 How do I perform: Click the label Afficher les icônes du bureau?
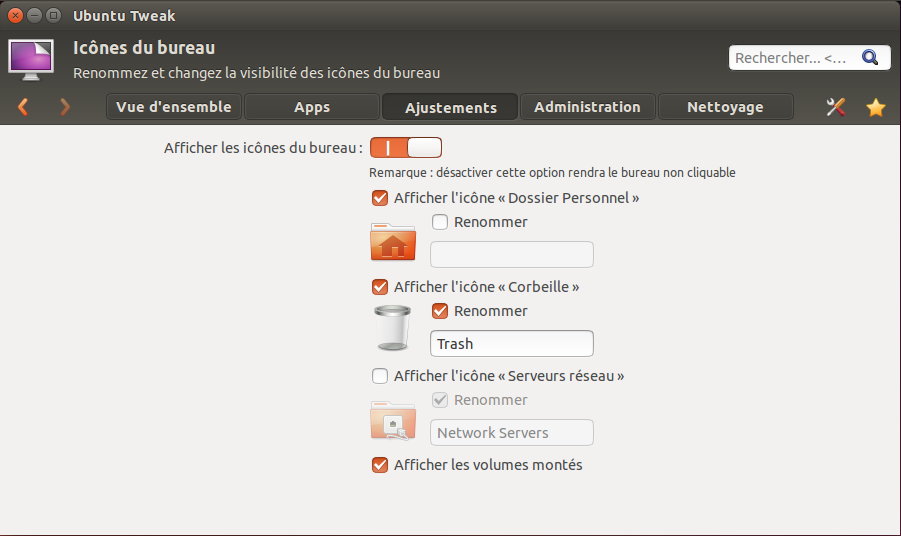pyautogui.click(x=263, y=148)
